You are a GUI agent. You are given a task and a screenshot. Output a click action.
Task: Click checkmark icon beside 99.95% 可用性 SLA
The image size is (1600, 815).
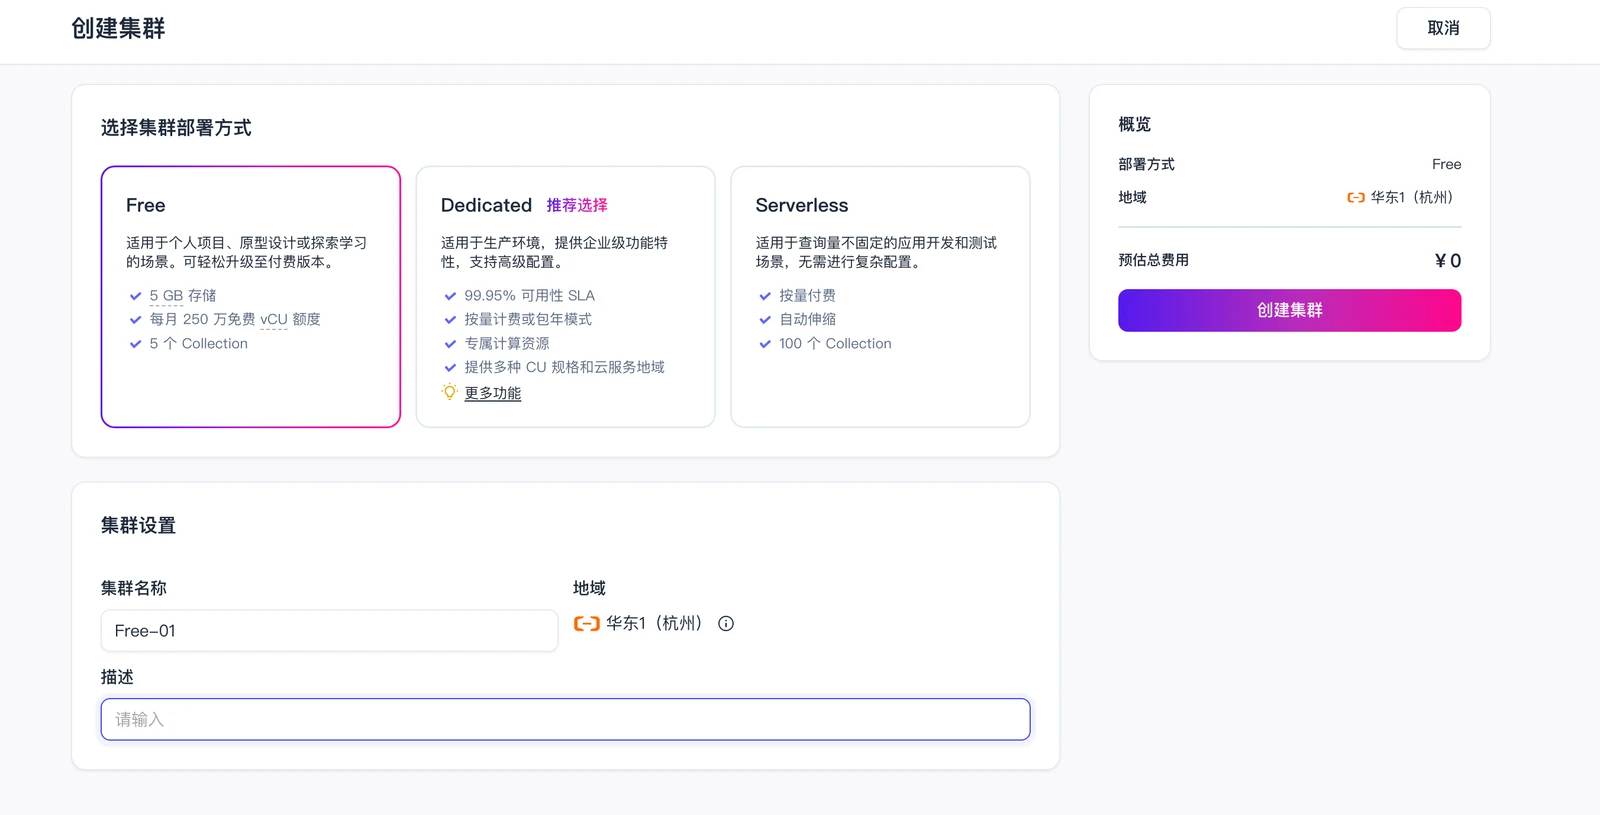[450, 296]
